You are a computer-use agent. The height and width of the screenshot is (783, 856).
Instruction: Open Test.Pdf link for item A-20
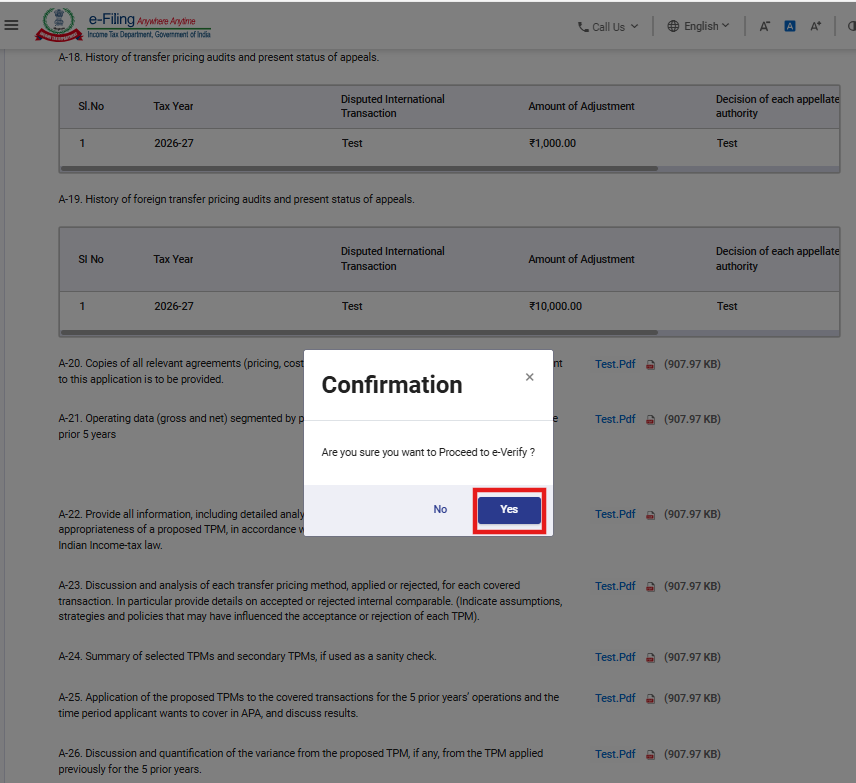coord(615,364)
